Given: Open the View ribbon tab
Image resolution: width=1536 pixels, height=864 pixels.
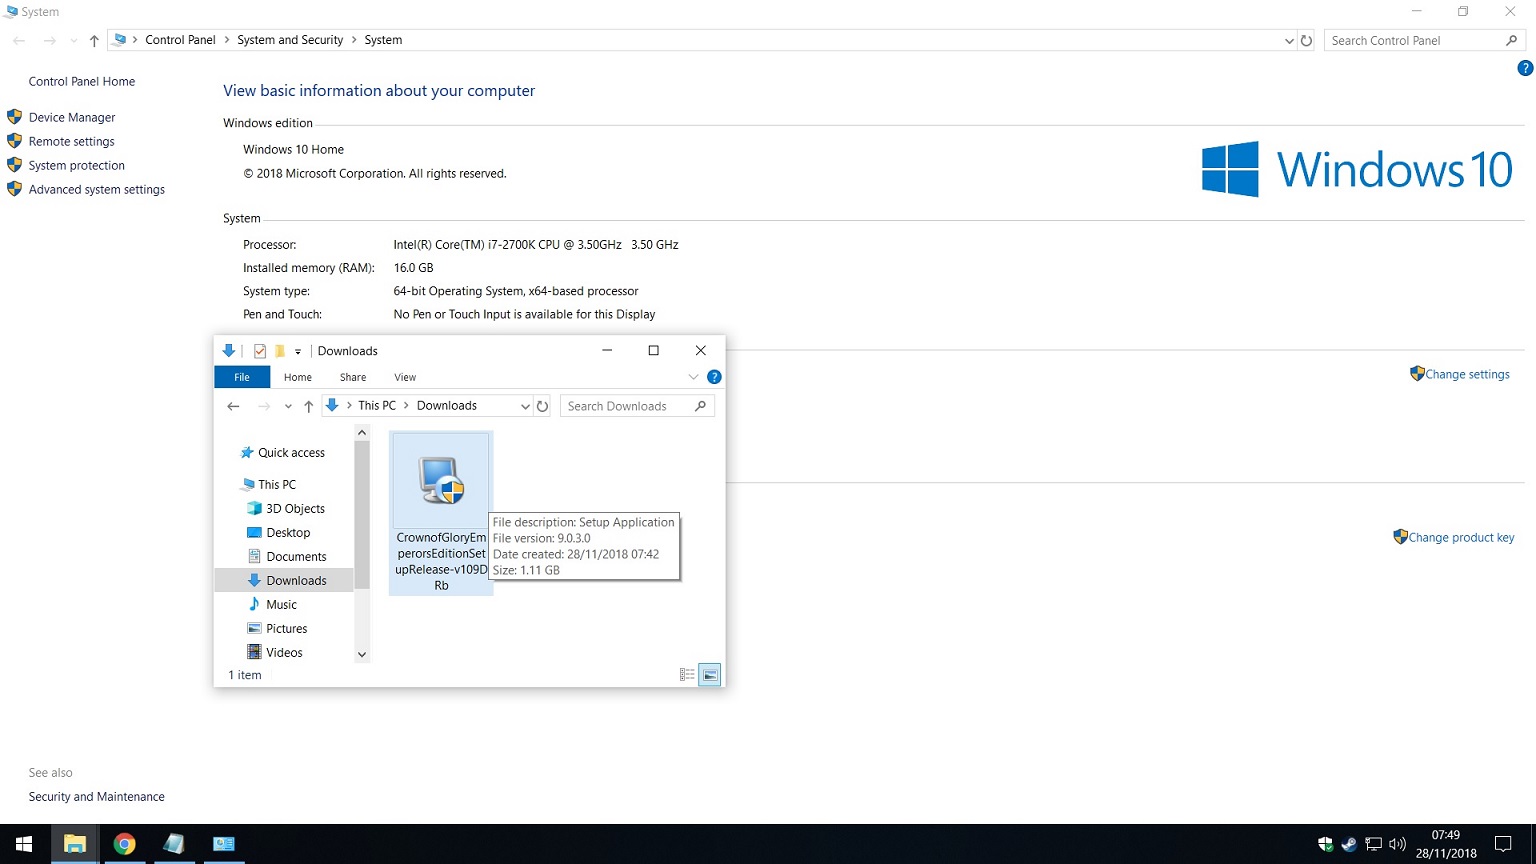Looking at the screenshot, I should click(x=405, y=377).
